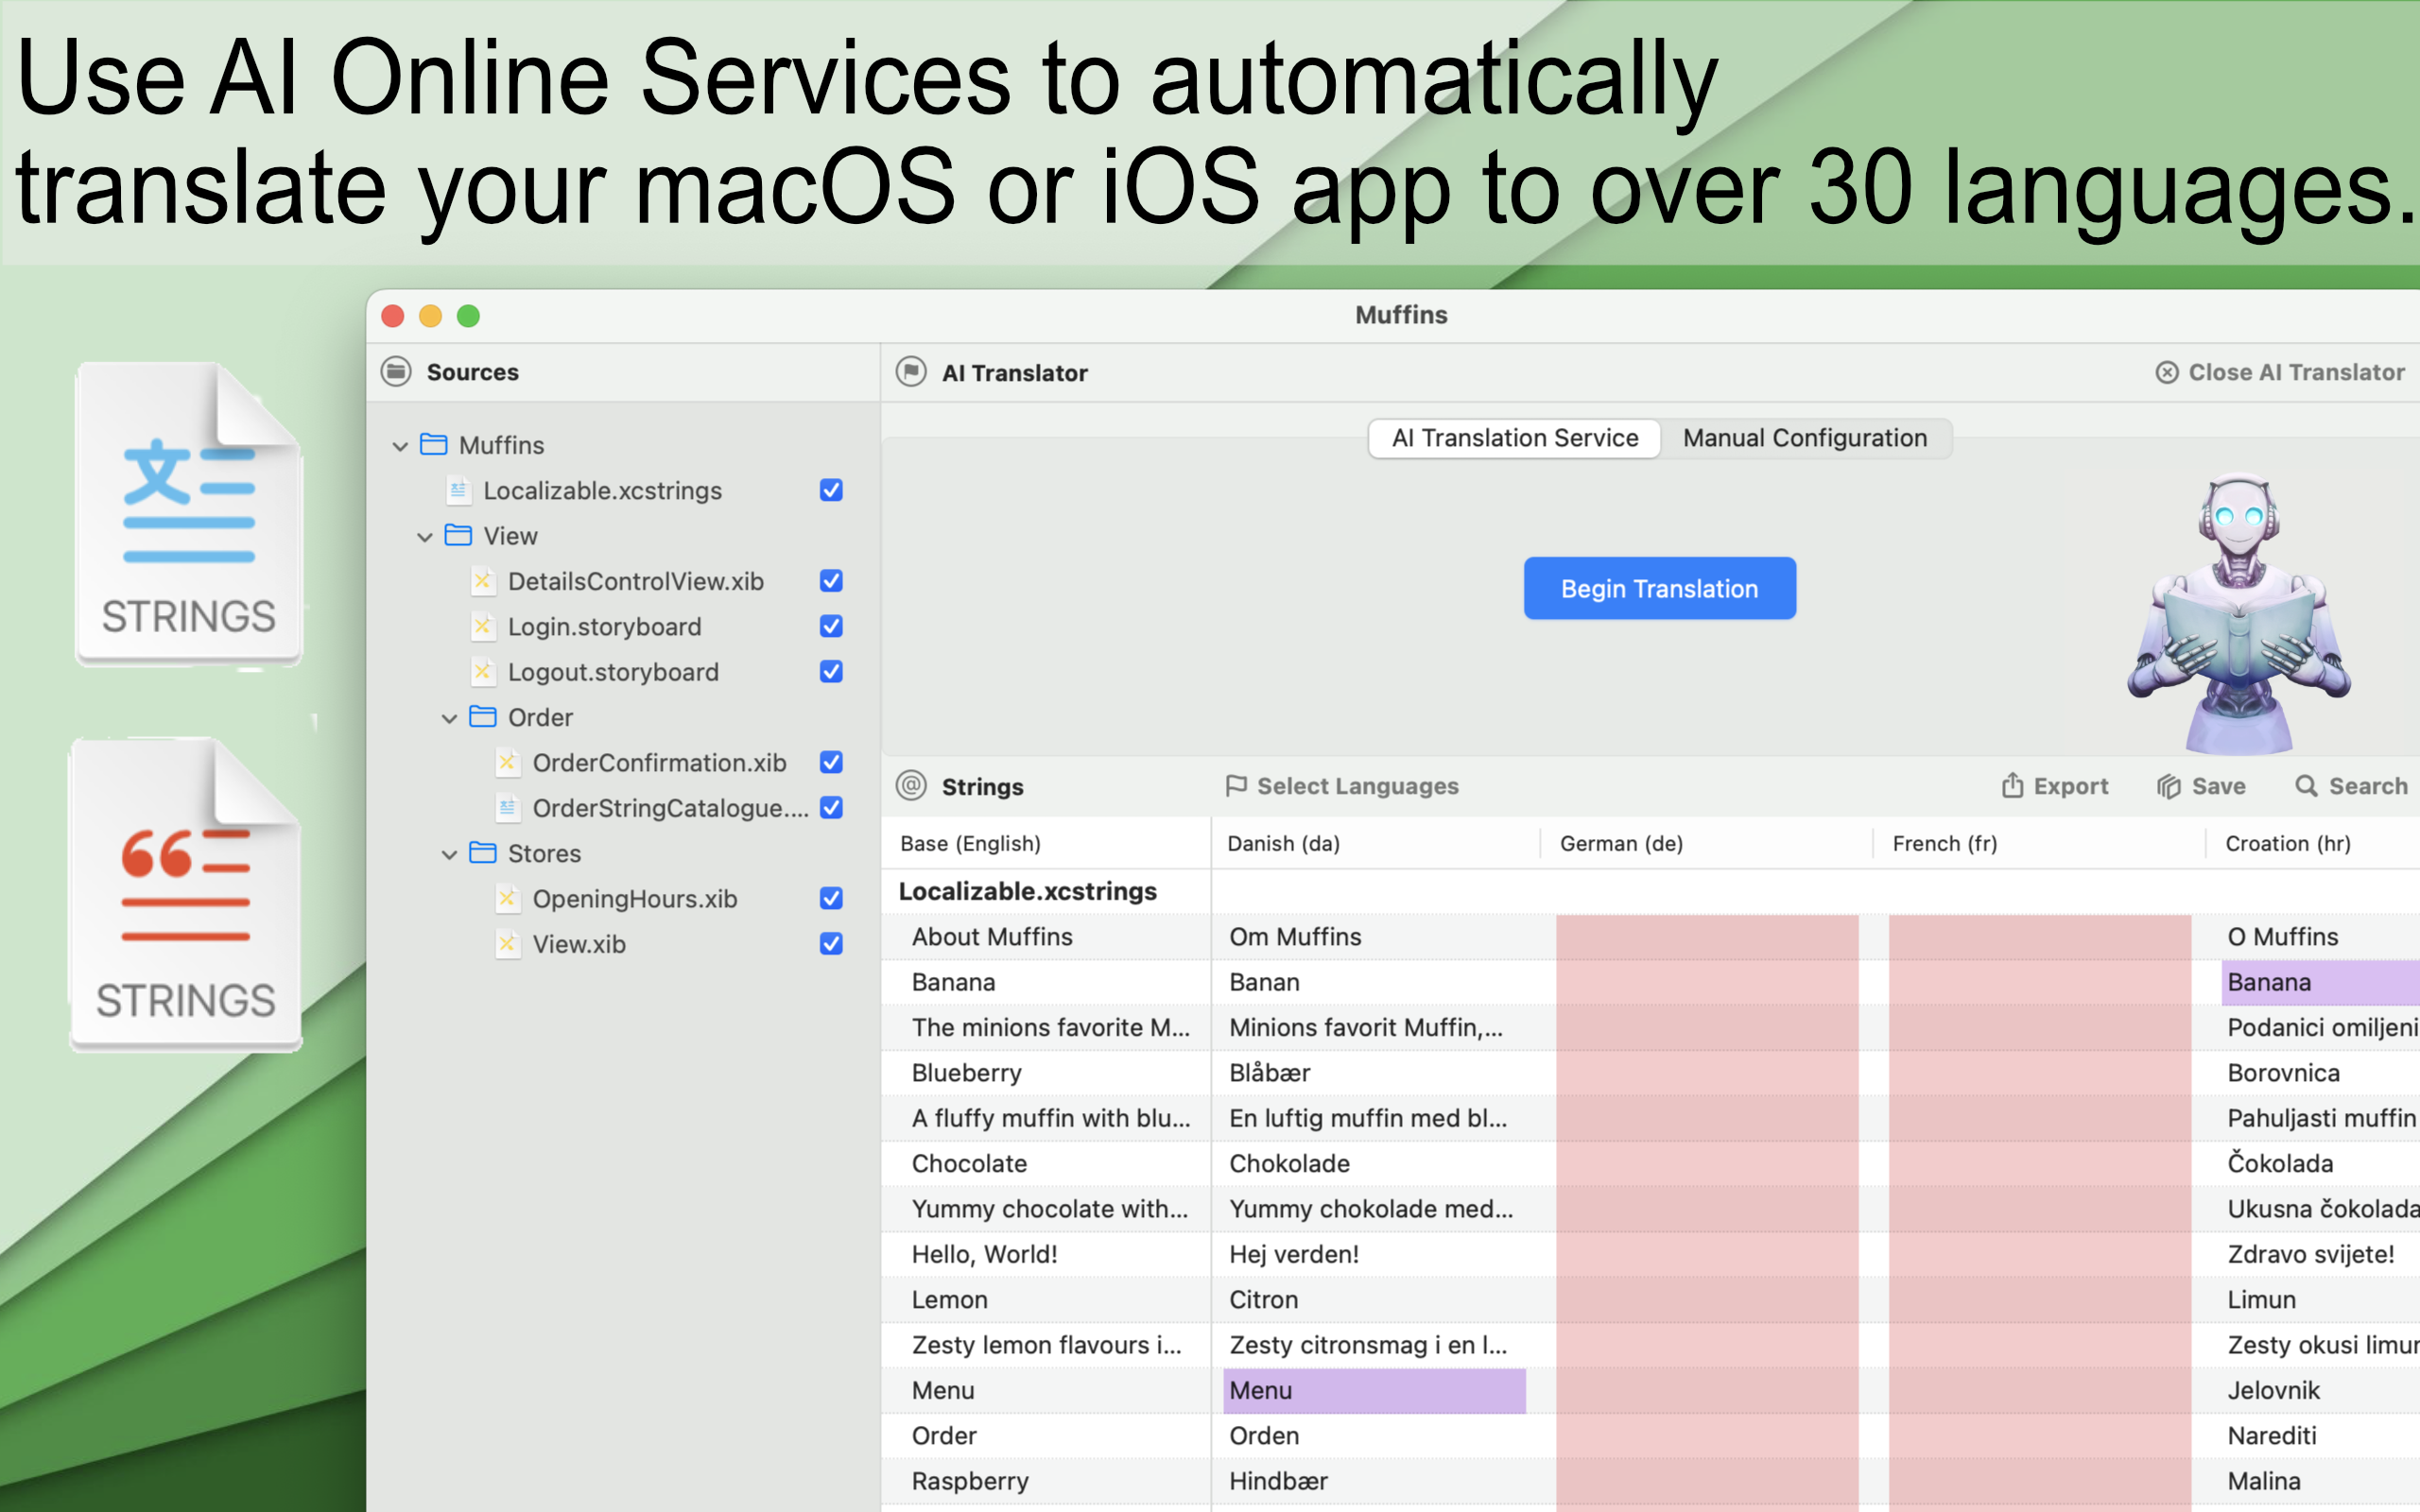
Task: Collapse the Order folder chevron
Action: (x=450, y=718)
